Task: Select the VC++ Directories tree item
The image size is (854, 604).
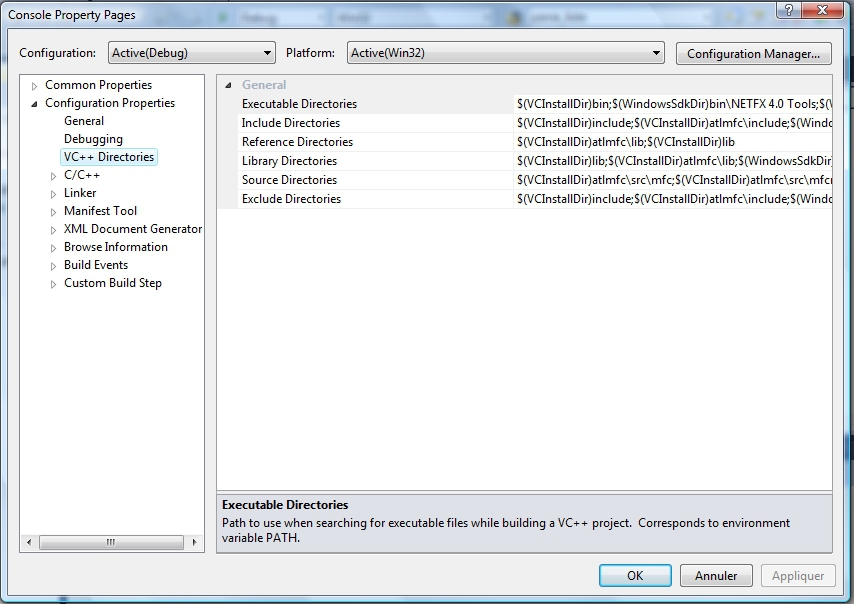Action: click(x=108, y=157)
